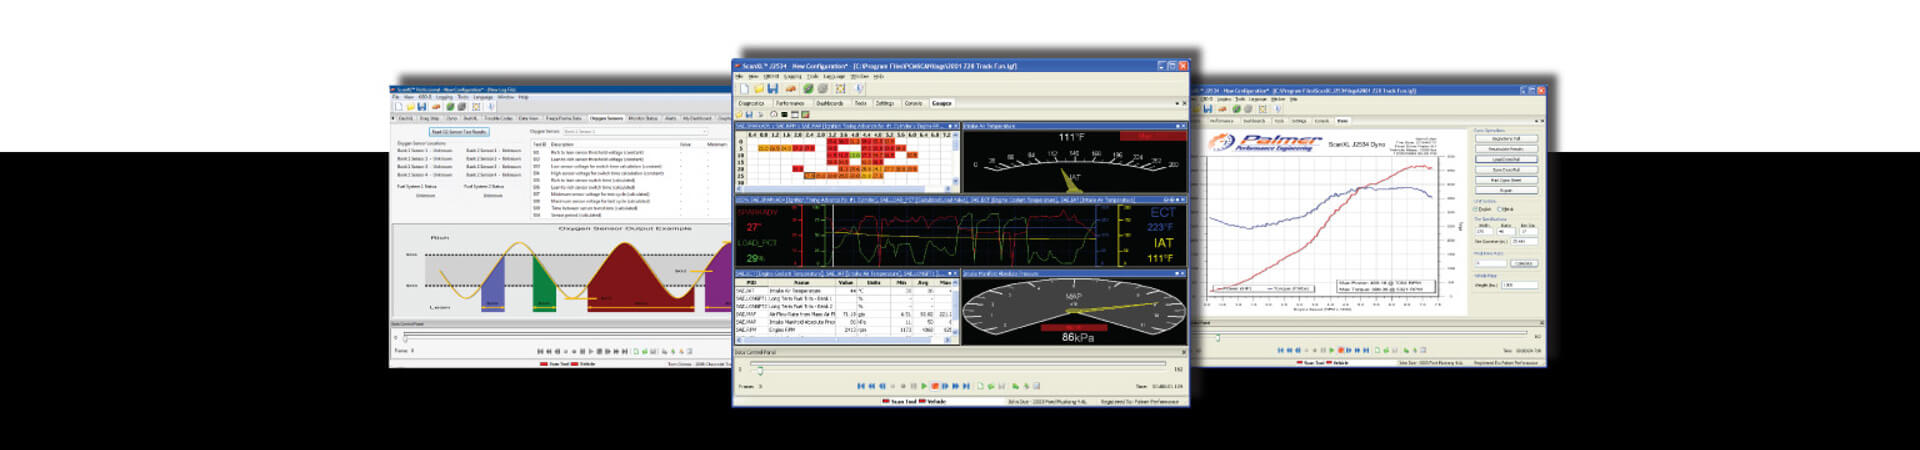Click frame slider thumb in left window's control panel
Image resolution: width=1920 pixels, height=450 pixels.
pyautogui.click(x=405, y=339)
